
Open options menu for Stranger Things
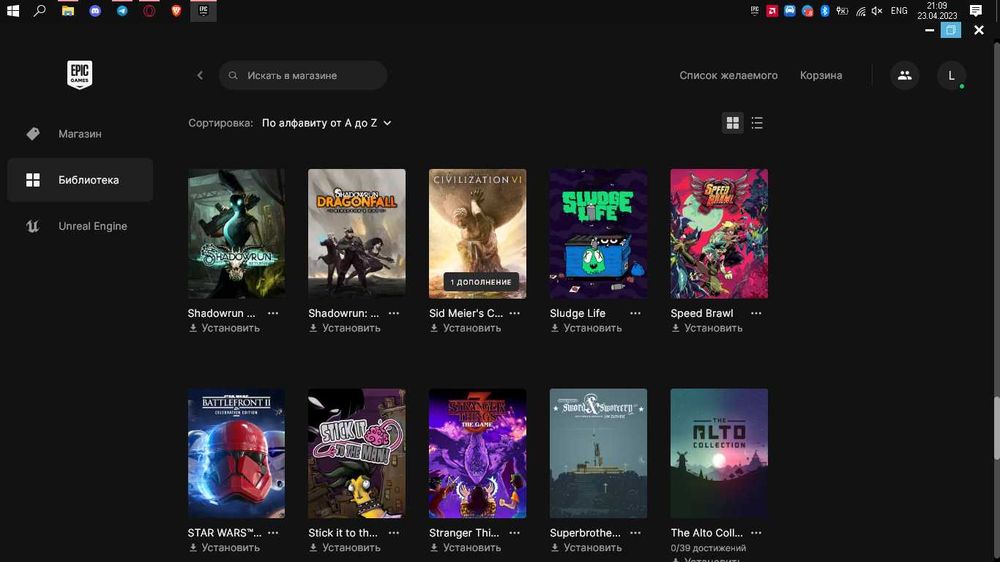point(515,533)
